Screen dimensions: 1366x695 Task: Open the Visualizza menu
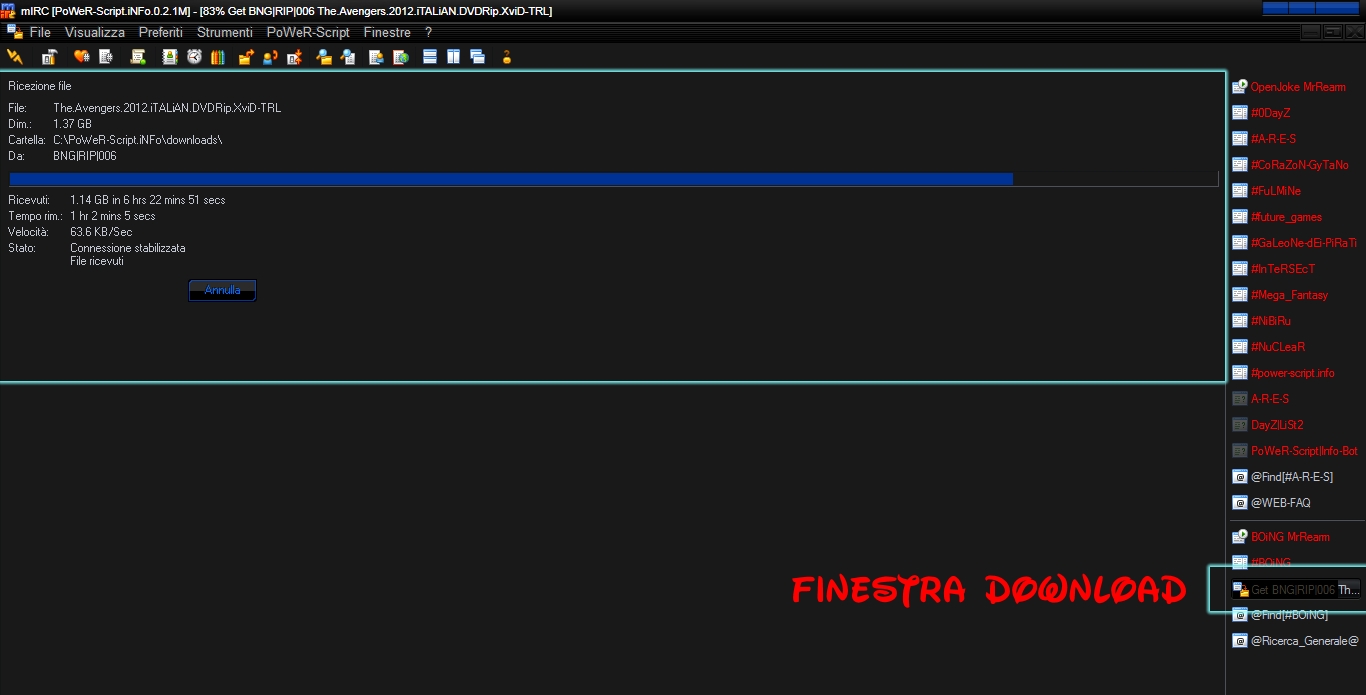click(95, 32)
